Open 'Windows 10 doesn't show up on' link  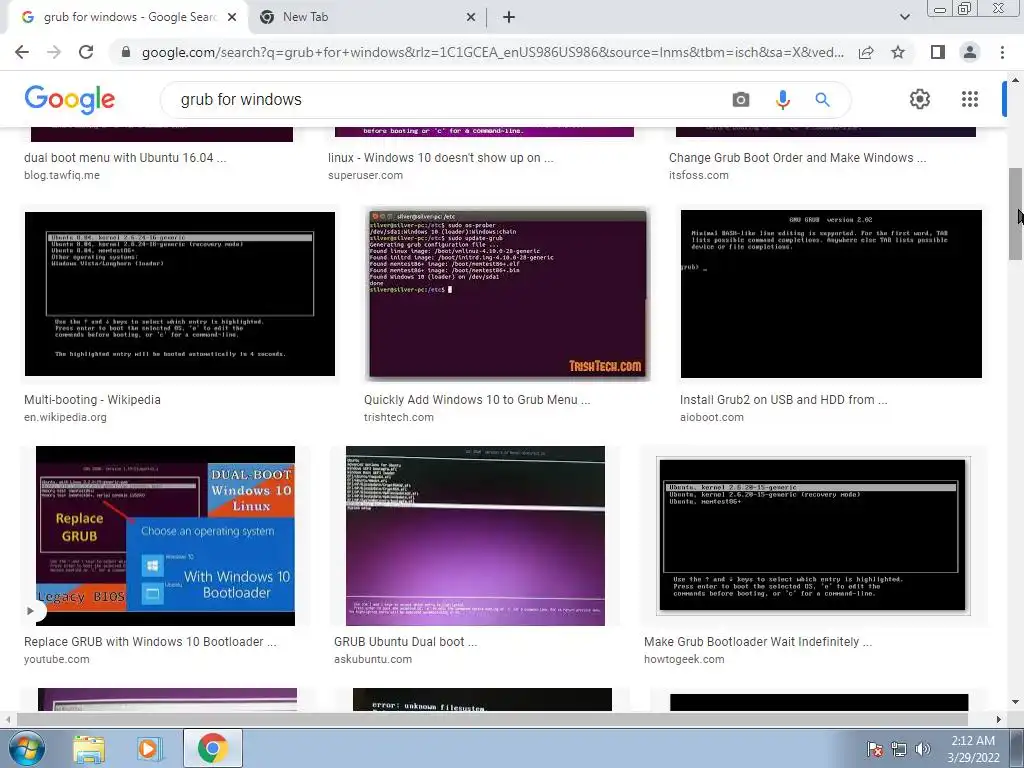coord(441,158)
